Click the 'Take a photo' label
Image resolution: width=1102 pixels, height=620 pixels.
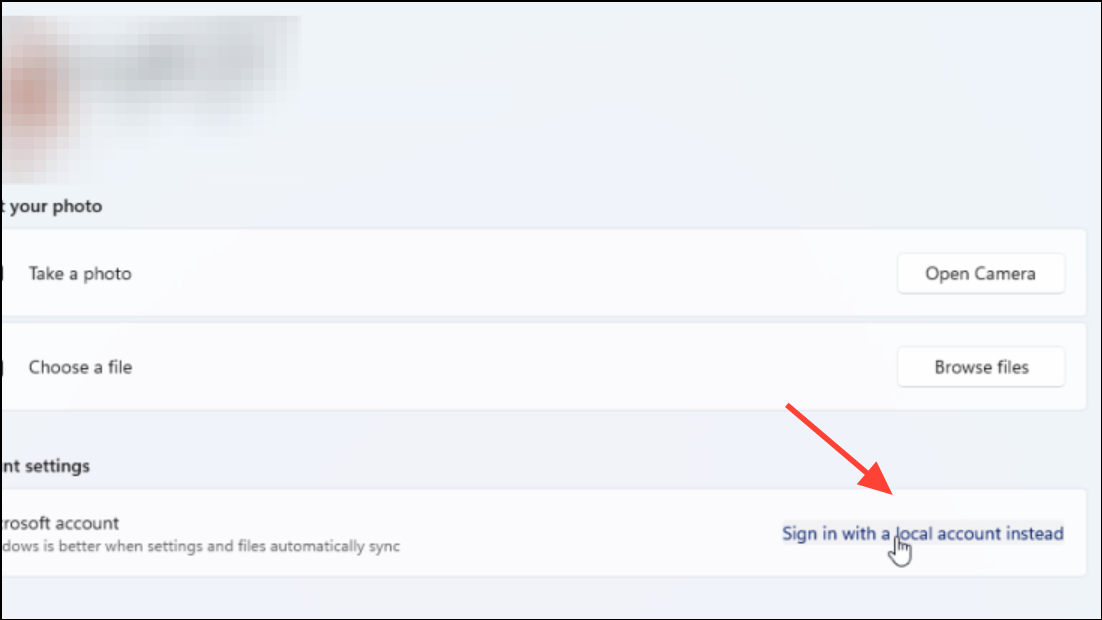tap(80, 273)
